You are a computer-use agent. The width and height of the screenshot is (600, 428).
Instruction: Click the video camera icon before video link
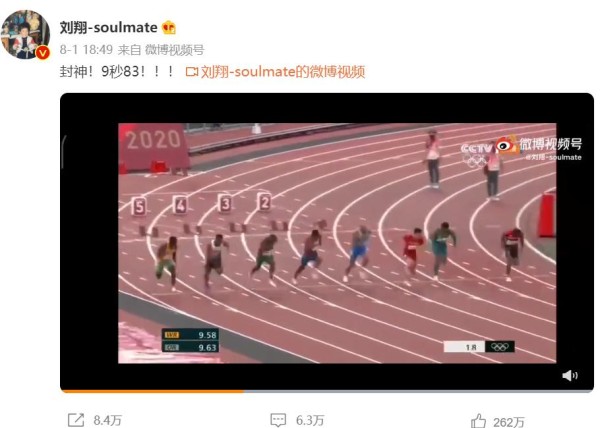[x=192, y=72]
